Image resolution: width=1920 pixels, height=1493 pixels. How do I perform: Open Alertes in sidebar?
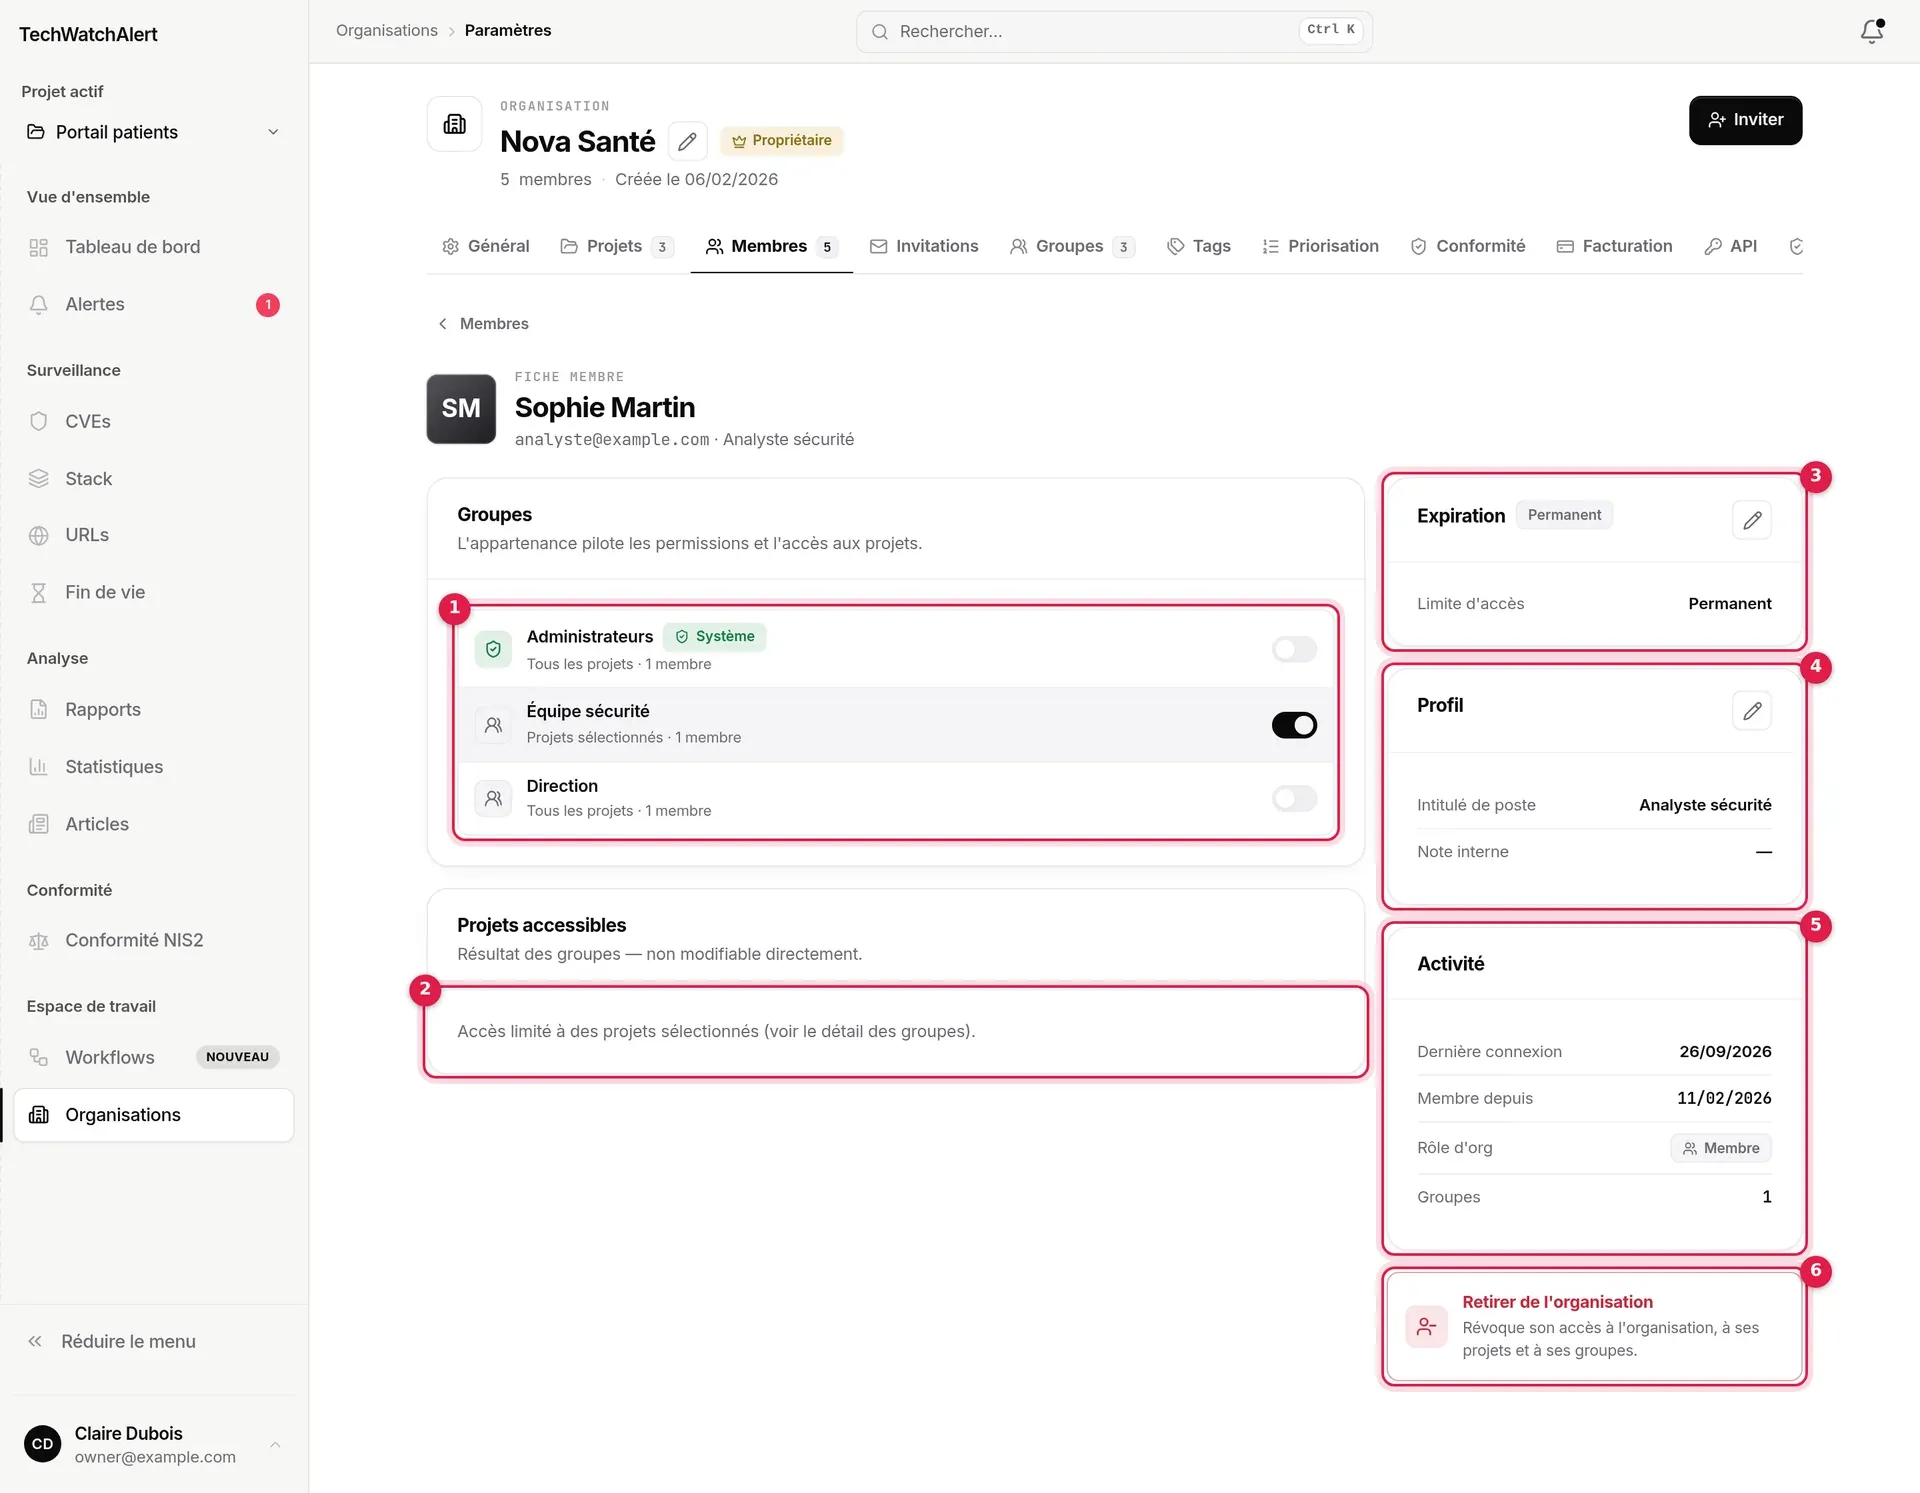click(x=153, y=304)
